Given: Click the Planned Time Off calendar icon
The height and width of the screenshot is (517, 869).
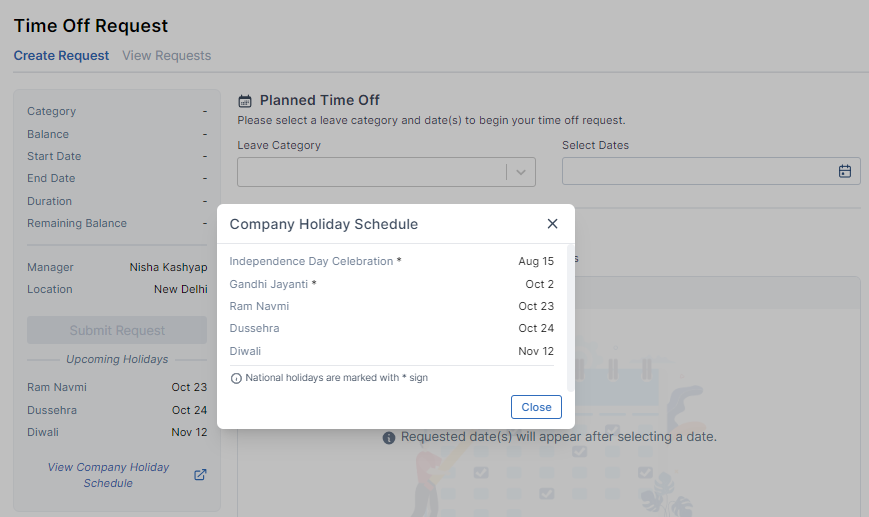Looking at the screenshot, I should pyautogui.click(x=244, y=101).
